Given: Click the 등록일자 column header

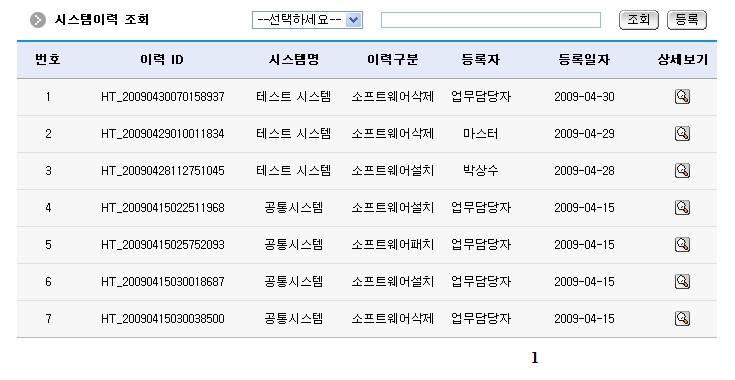Looking at the screenshot, I should (x=584, y=60).
